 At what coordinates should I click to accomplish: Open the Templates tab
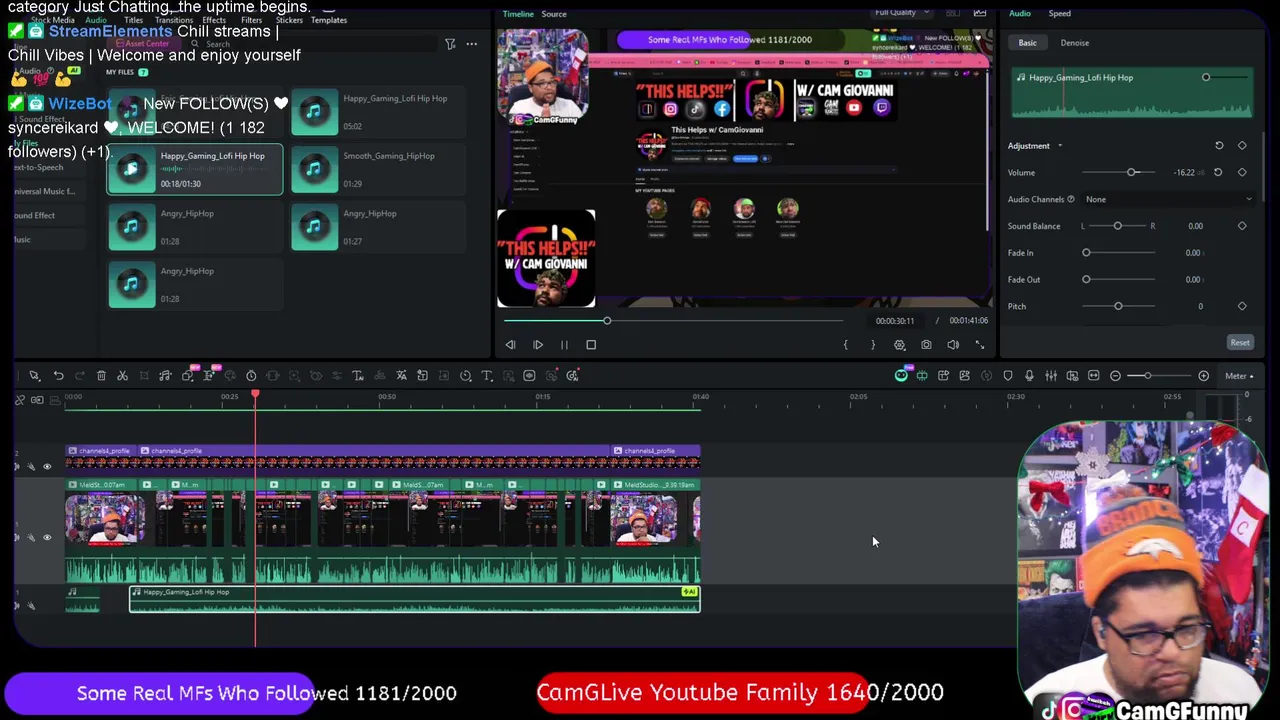(x=329, y=20)
